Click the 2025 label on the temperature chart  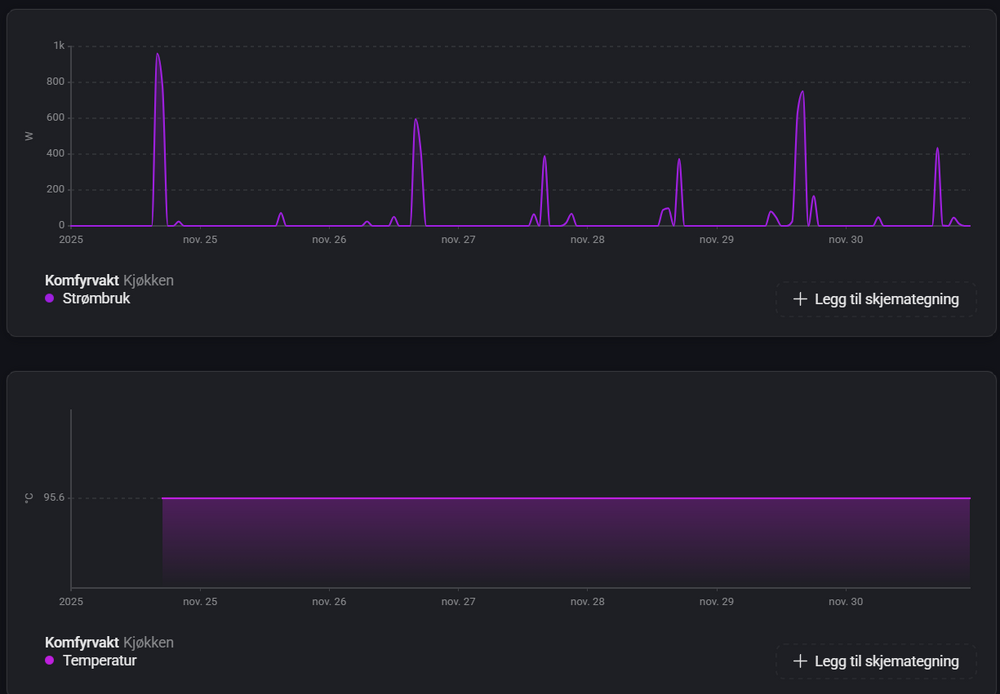(x=71, y=602)
